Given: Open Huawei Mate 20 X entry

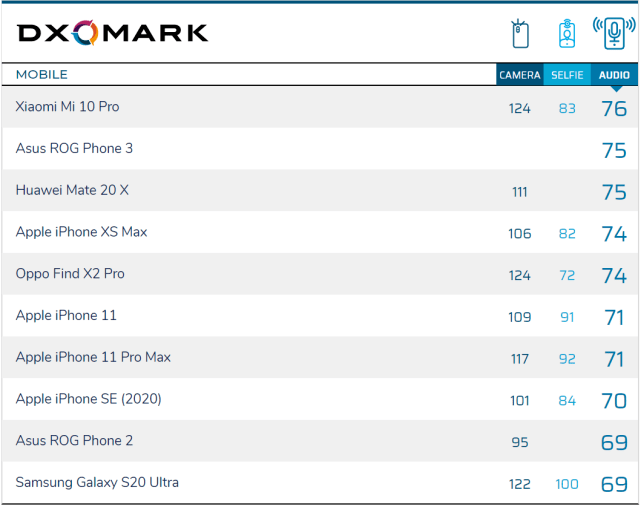Looking at the screenshot, I should (72, 190).
